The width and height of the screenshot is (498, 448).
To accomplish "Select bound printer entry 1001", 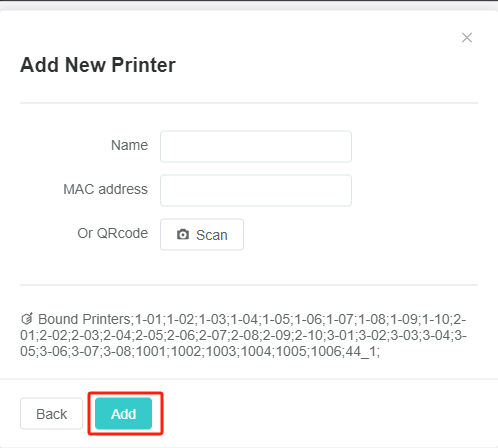I will [x=152, y=351].
